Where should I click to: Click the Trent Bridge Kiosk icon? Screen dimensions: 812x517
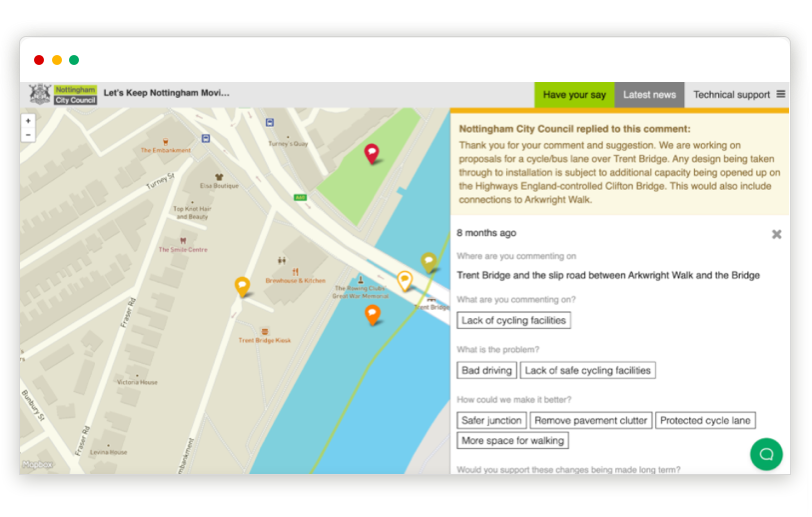pyautogui.click(x=265, y=332)
